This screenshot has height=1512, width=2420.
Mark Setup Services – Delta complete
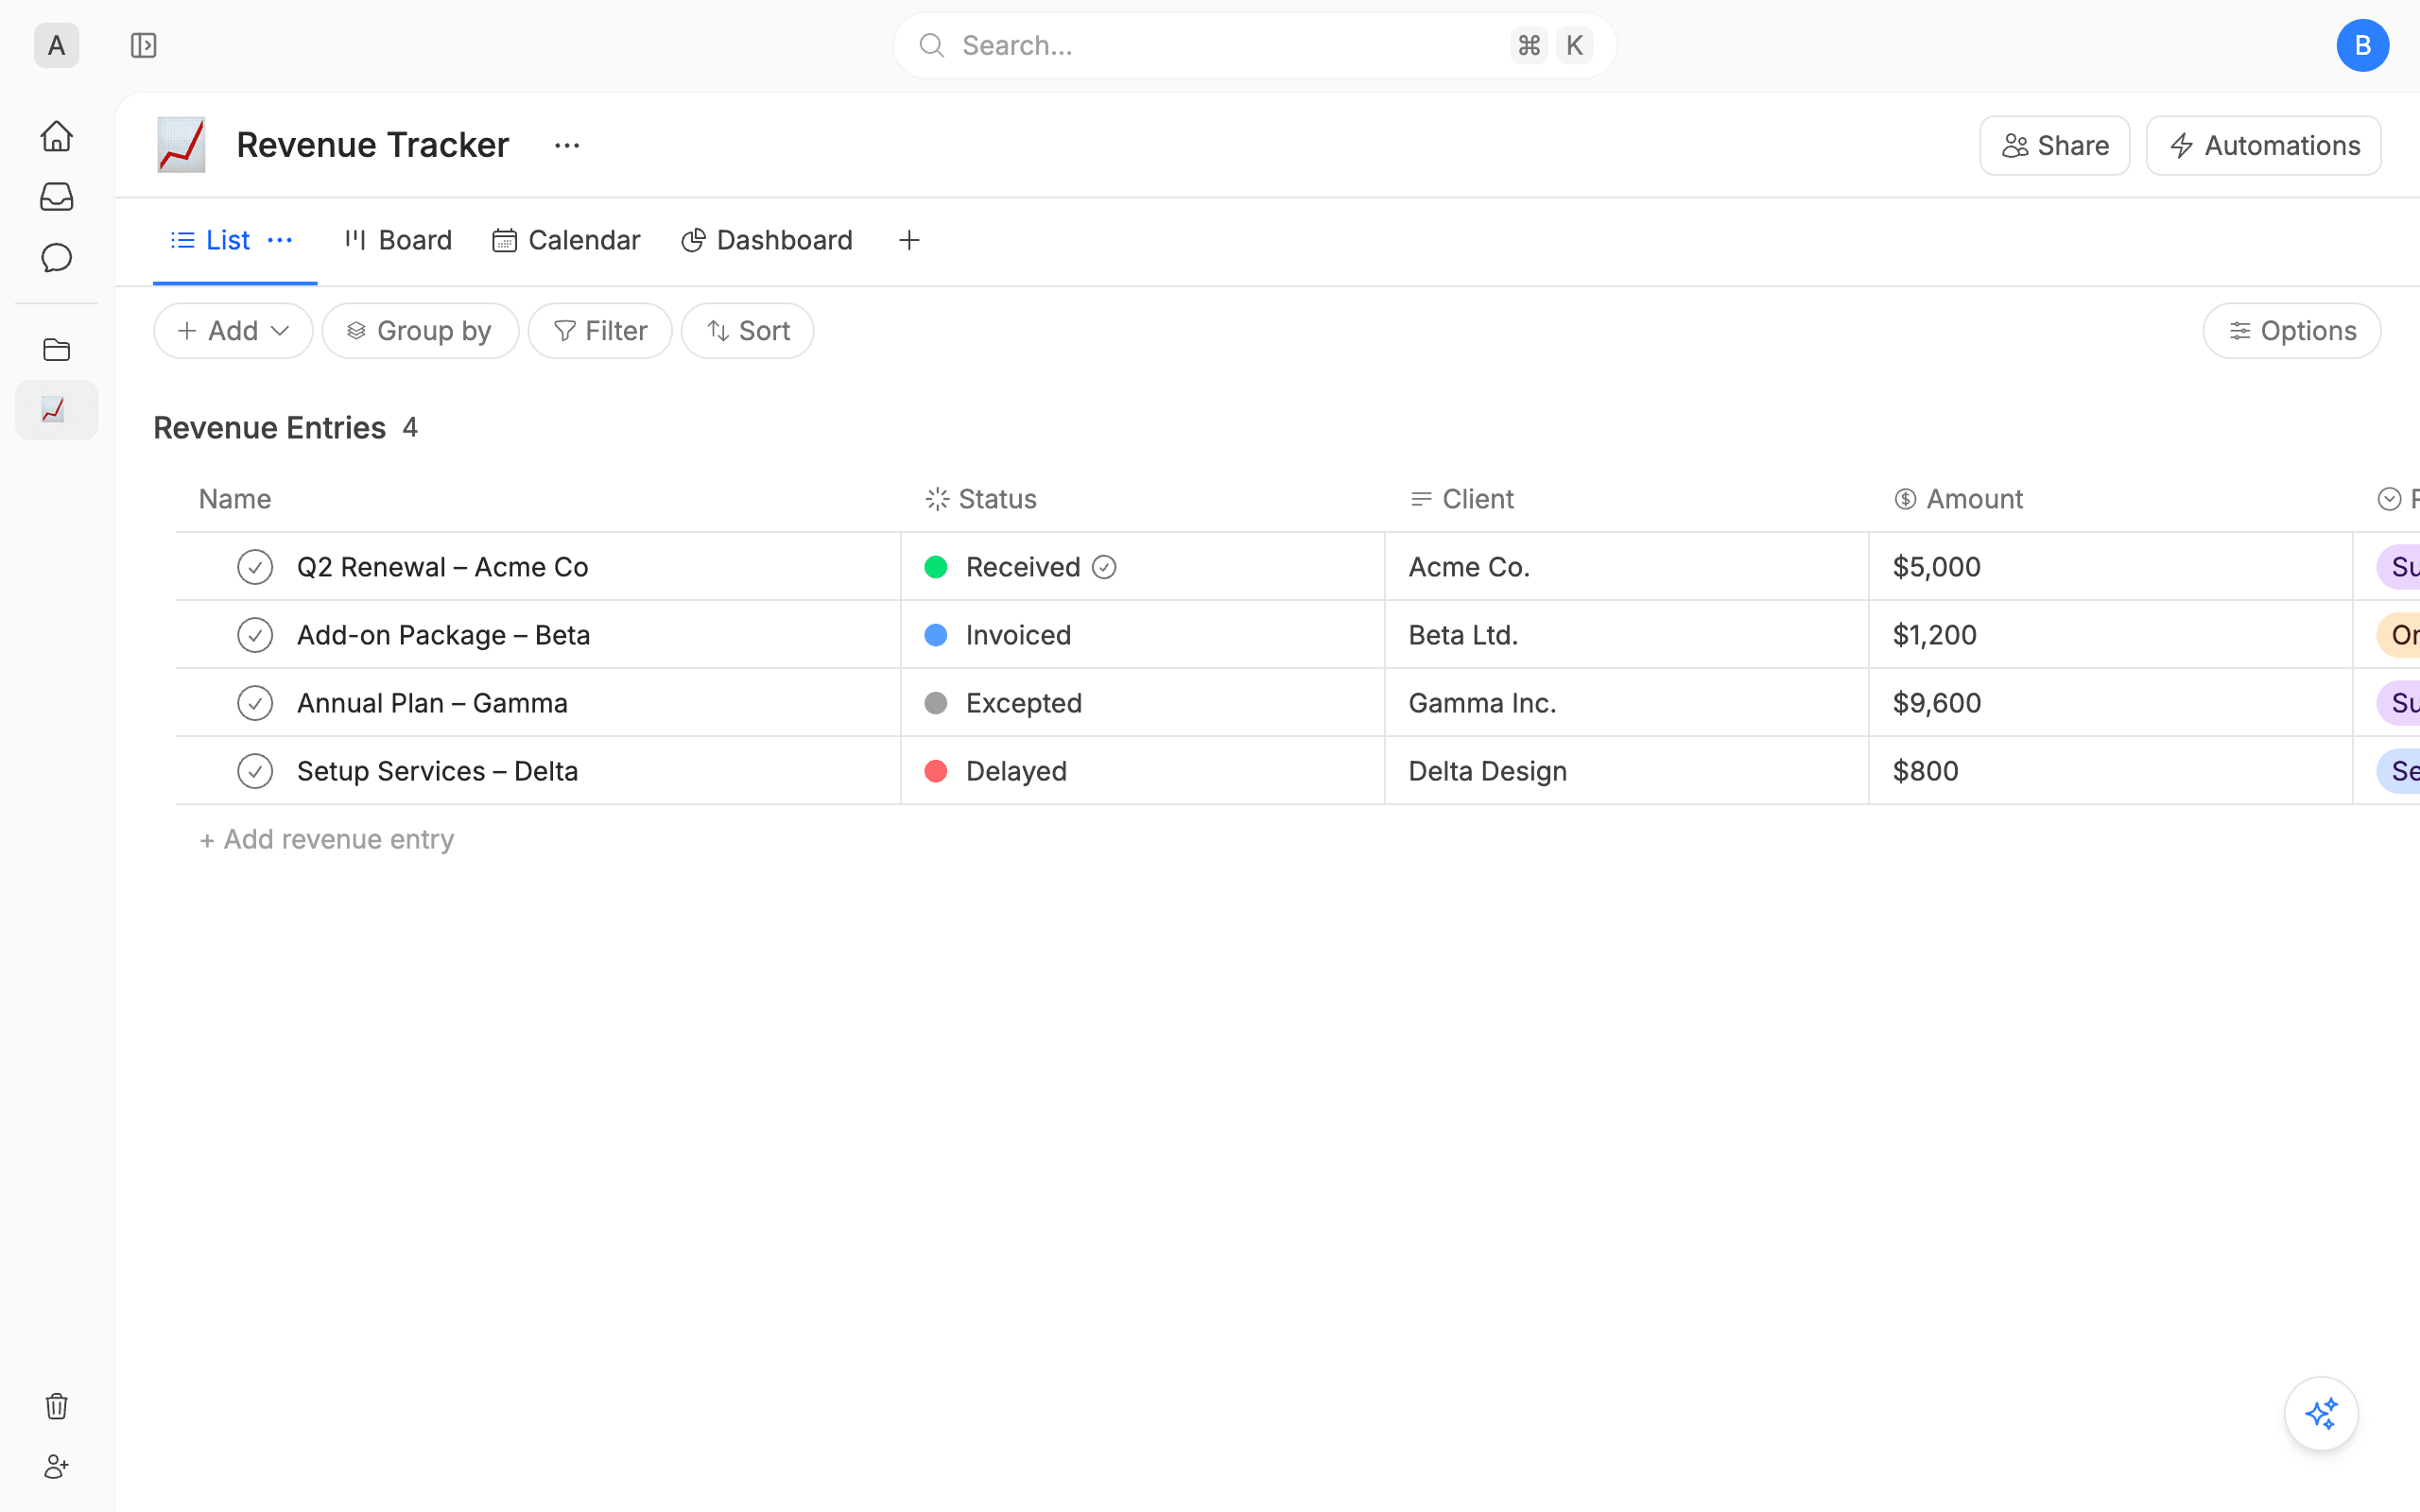(x=255, y=771)
